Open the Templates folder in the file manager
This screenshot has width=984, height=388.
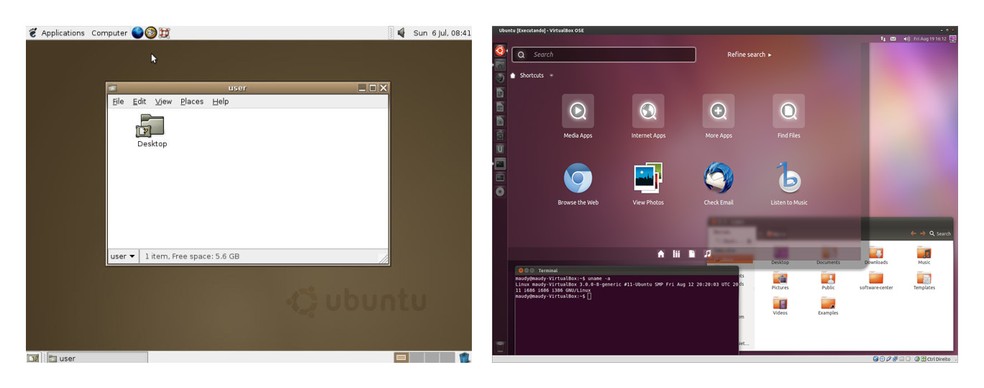coord(924,281)
